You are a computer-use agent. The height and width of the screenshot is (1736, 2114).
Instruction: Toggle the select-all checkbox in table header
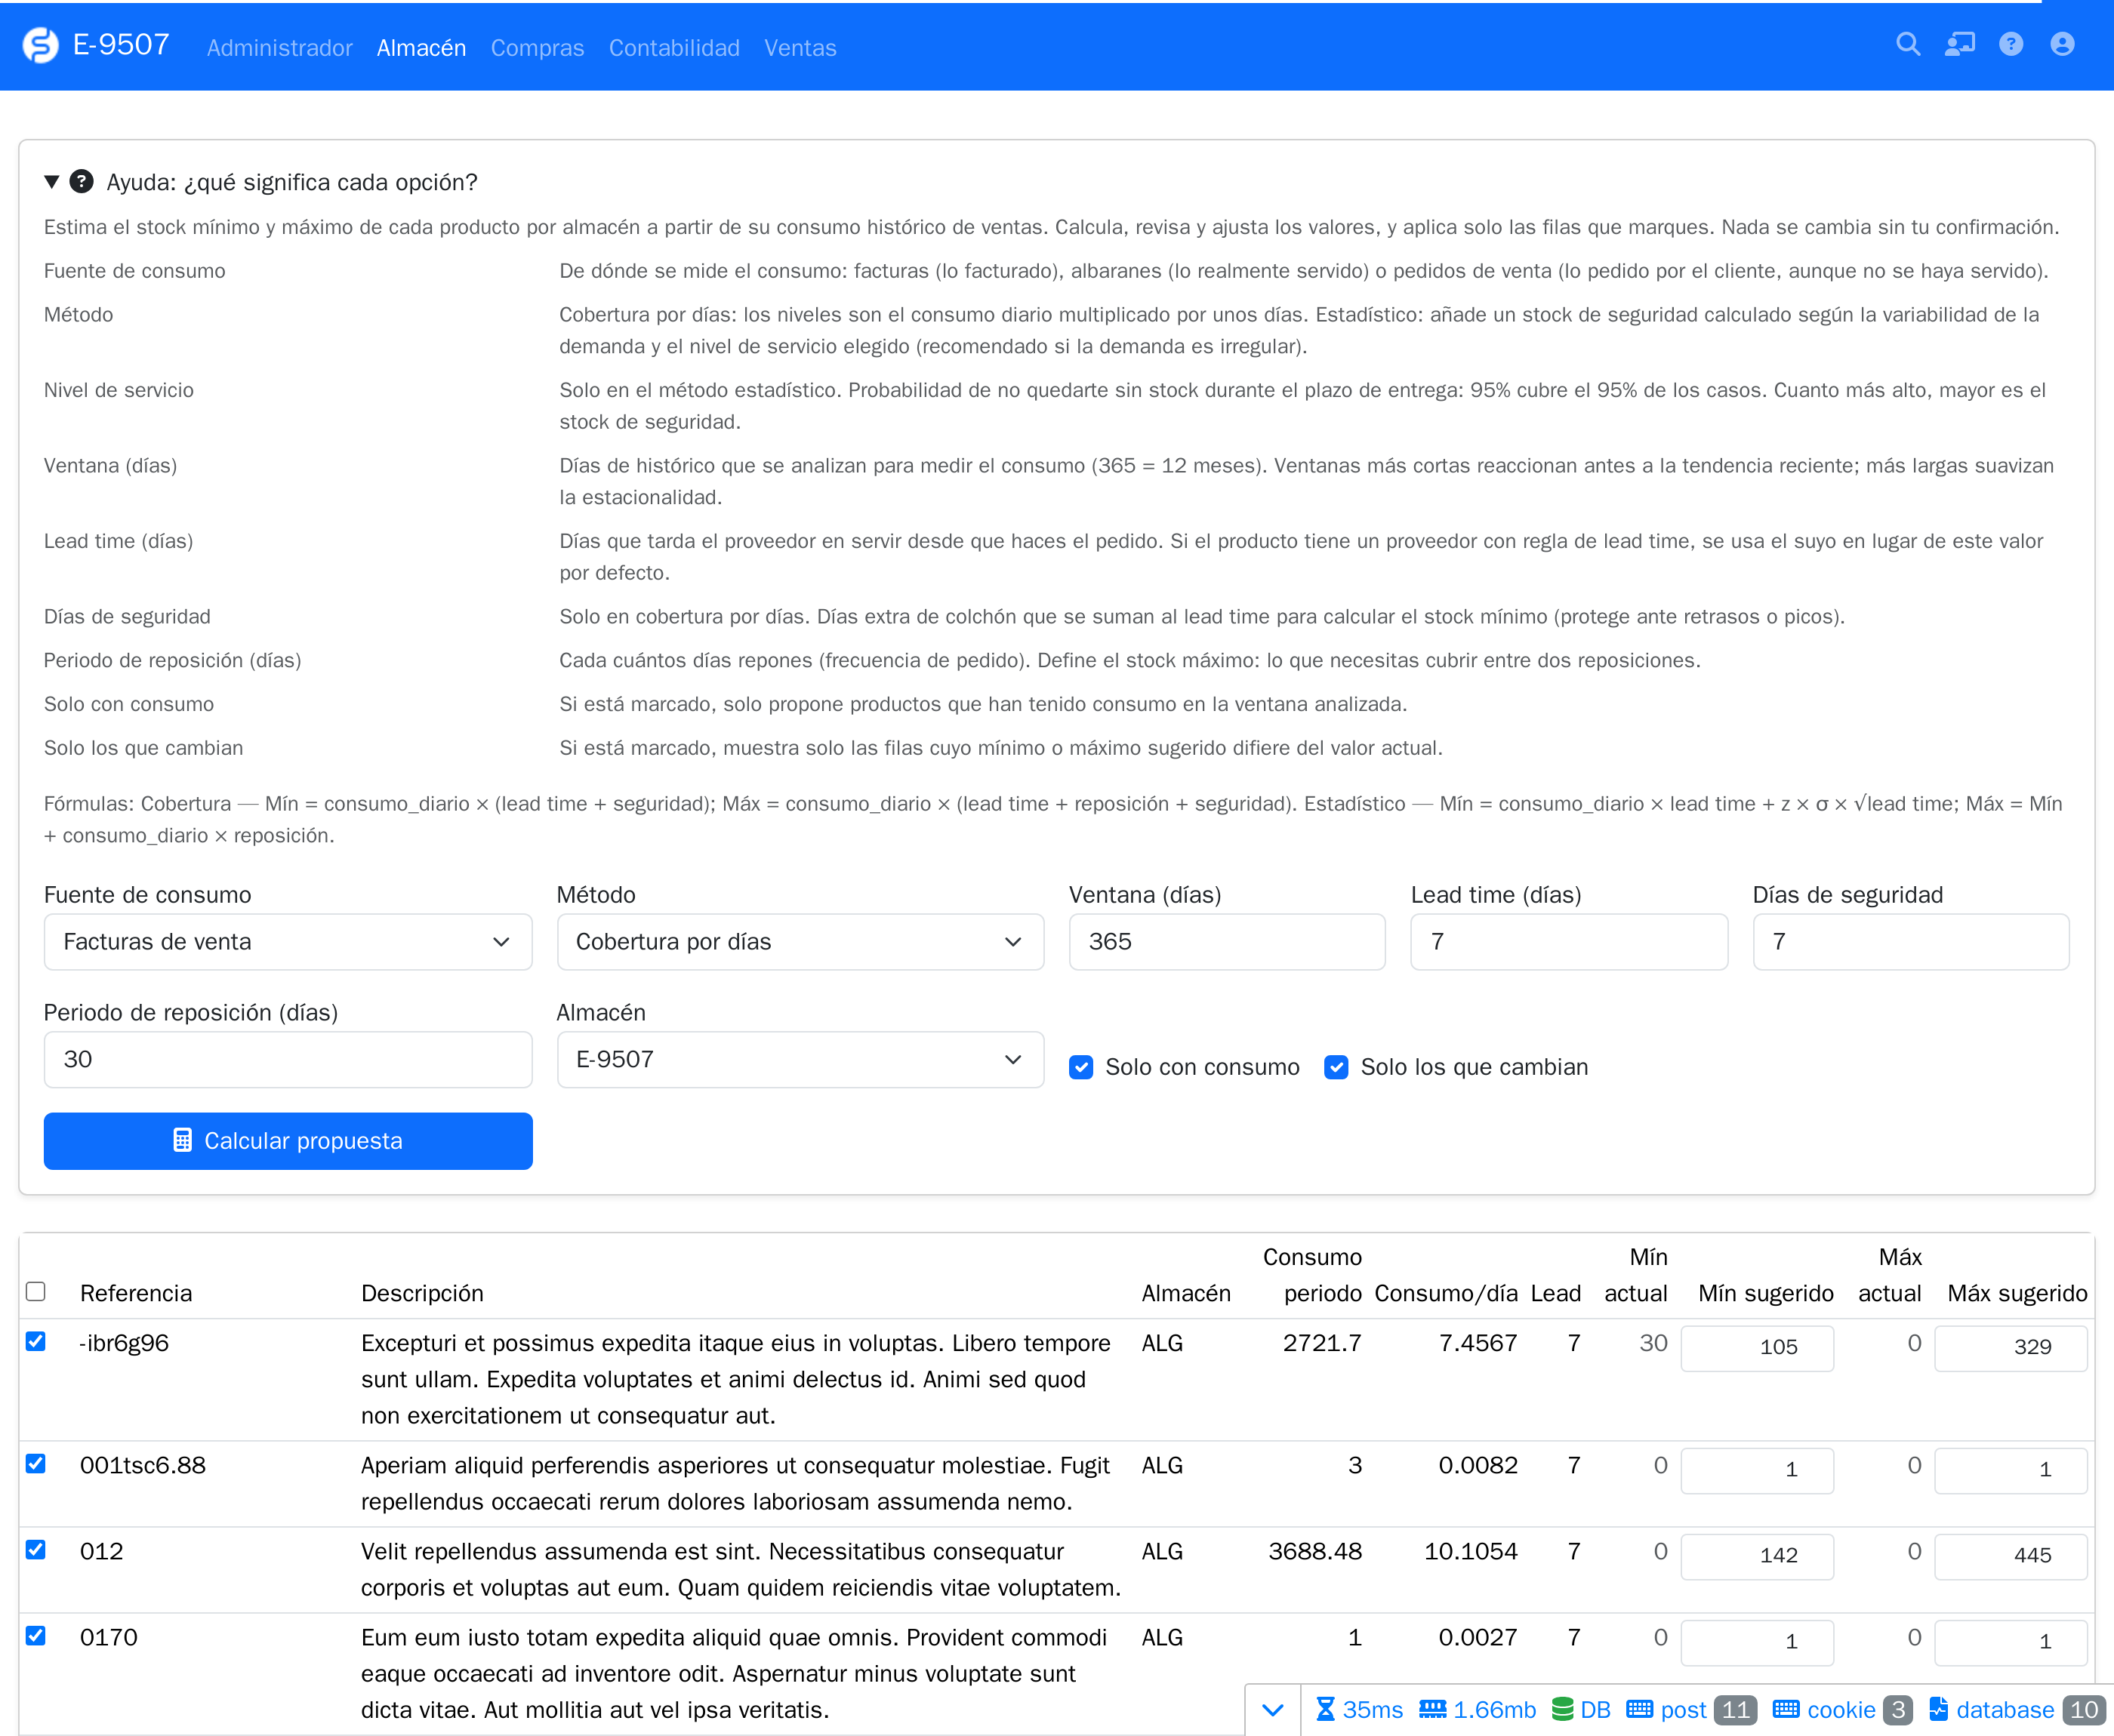click(36, 1292)
